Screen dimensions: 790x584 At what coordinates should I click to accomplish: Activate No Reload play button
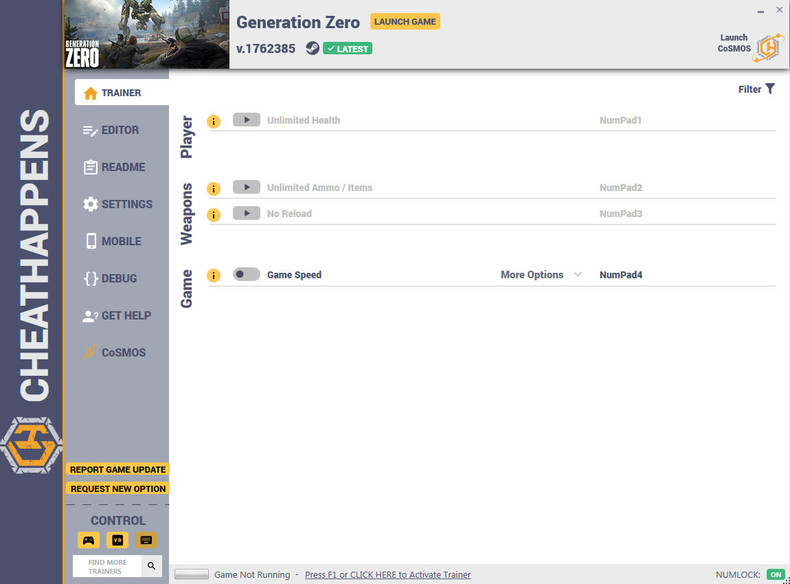[246, 213]
